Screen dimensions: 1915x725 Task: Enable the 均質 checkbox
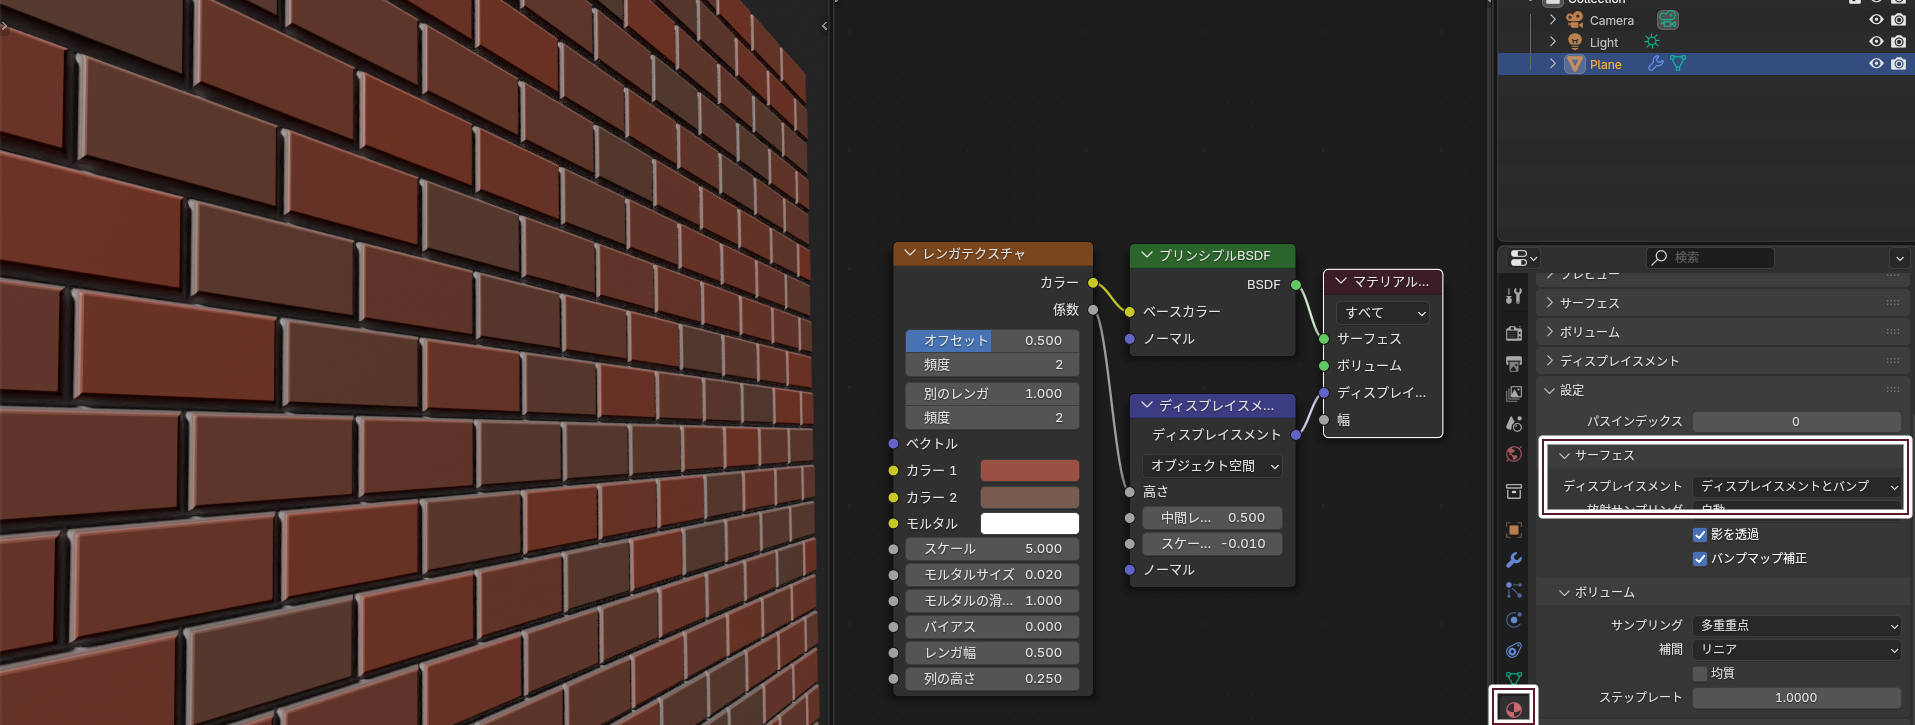(1700, 674)
